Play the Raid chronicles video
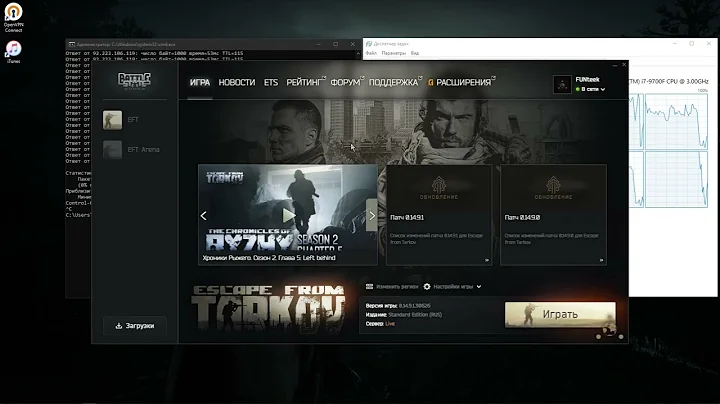This screenshot has width=720, height=404. click(288, 215)
